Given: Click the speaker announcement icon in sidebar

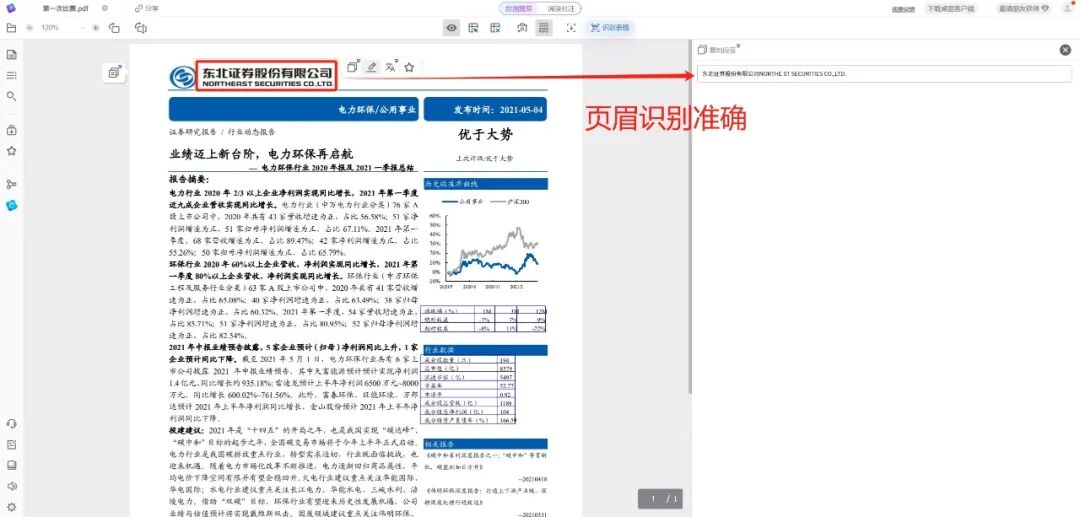Looking at the screenshot, I should 11,486.
